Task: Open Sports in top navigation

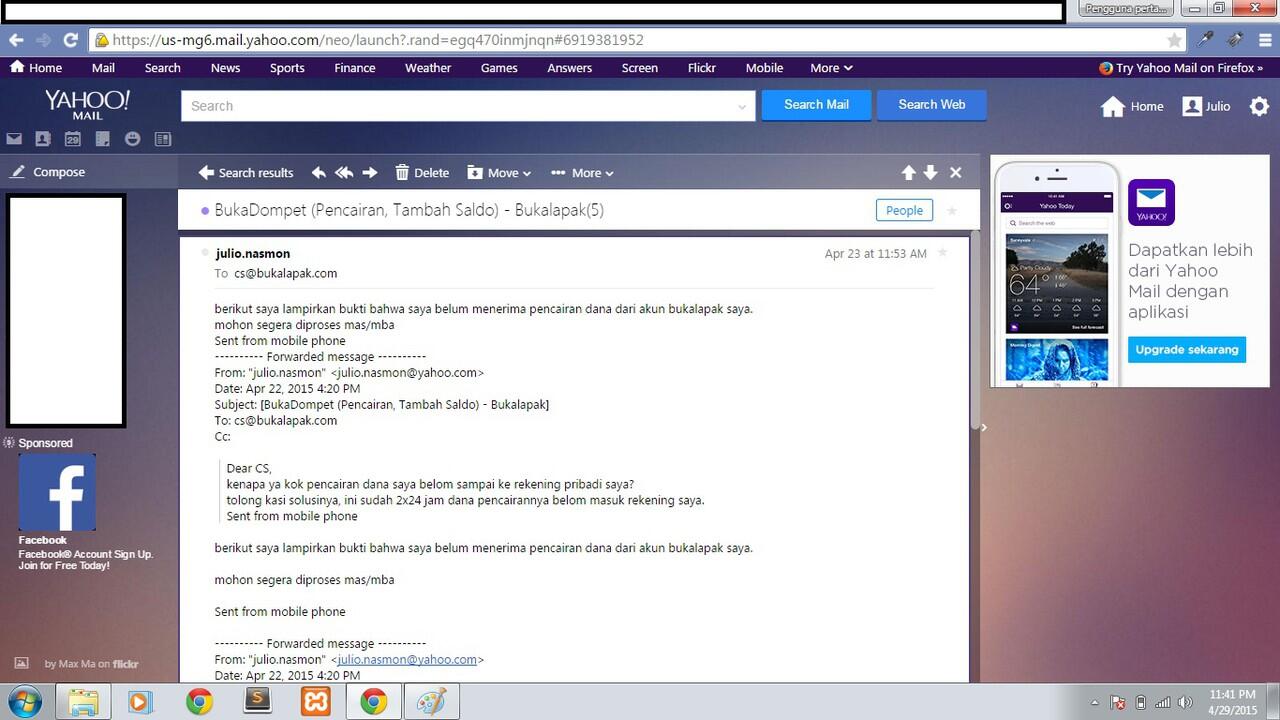Action: [287, 68]
